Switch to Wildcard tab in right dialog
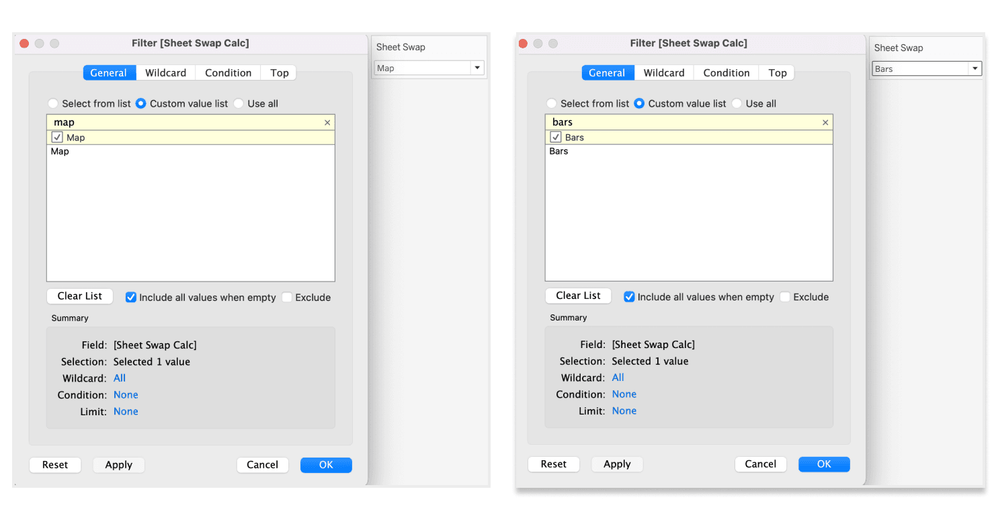Viewport: 1000px width, 520px height. 664,73
